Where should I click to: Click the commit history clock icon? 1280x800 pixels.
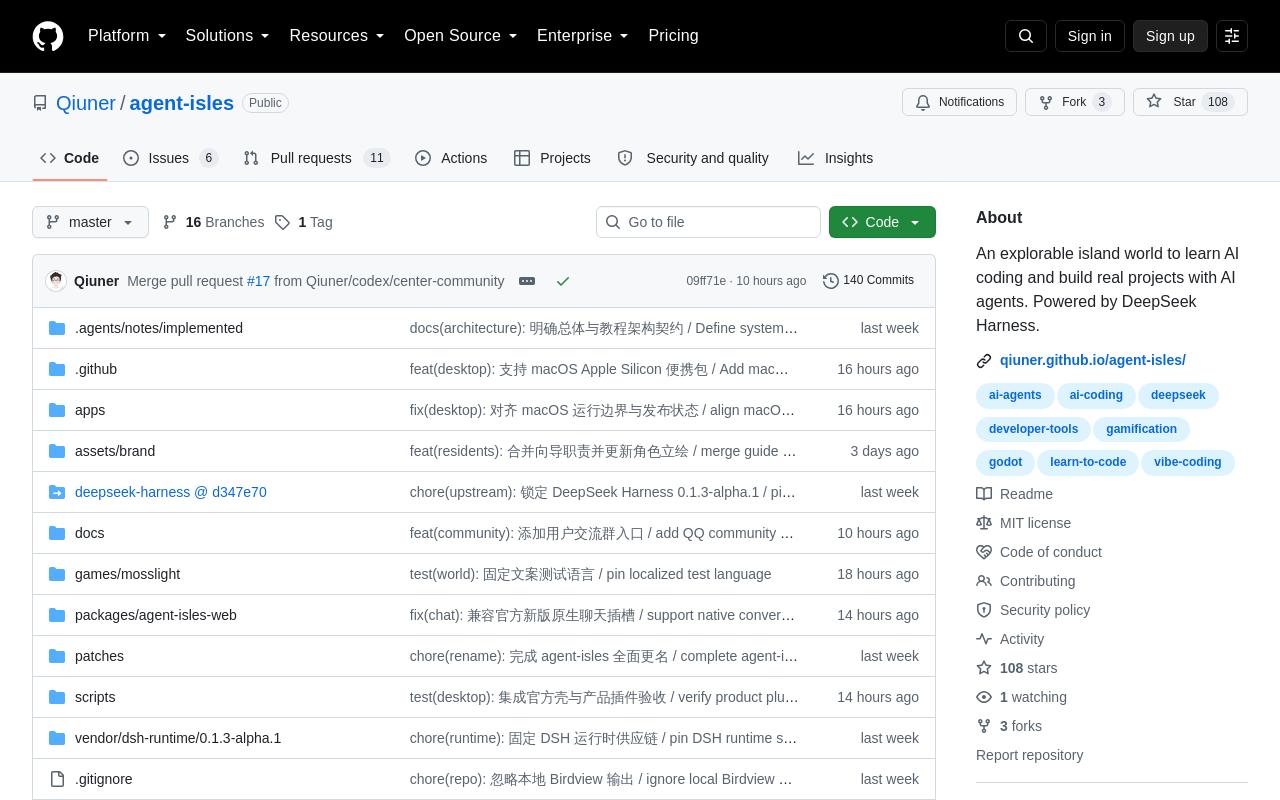(831, 281)
